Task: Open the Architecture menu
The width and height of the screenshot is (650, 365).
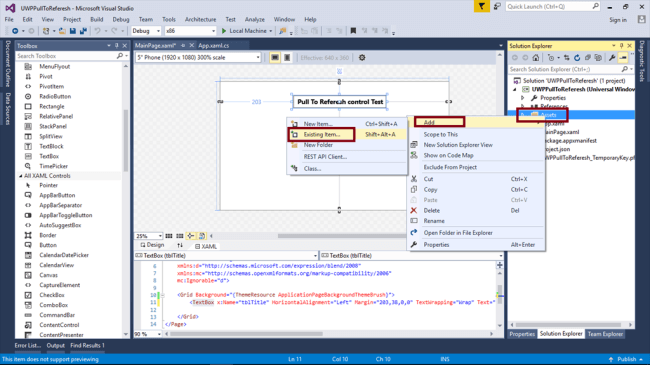Action: point(201,19)
